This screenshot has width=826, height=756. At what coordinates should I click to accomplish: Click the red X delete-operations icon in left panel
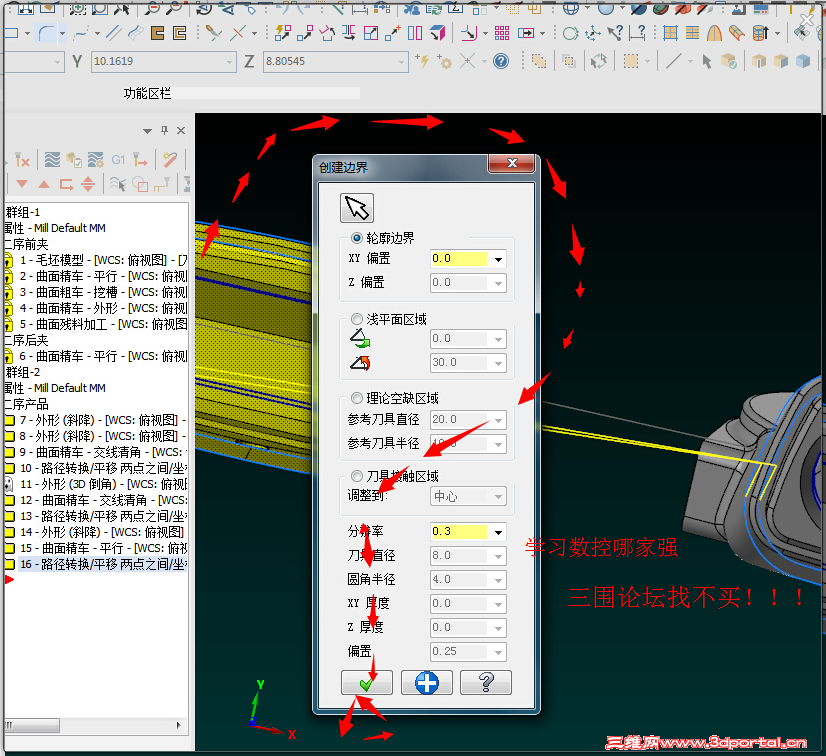tap(22, 160)
